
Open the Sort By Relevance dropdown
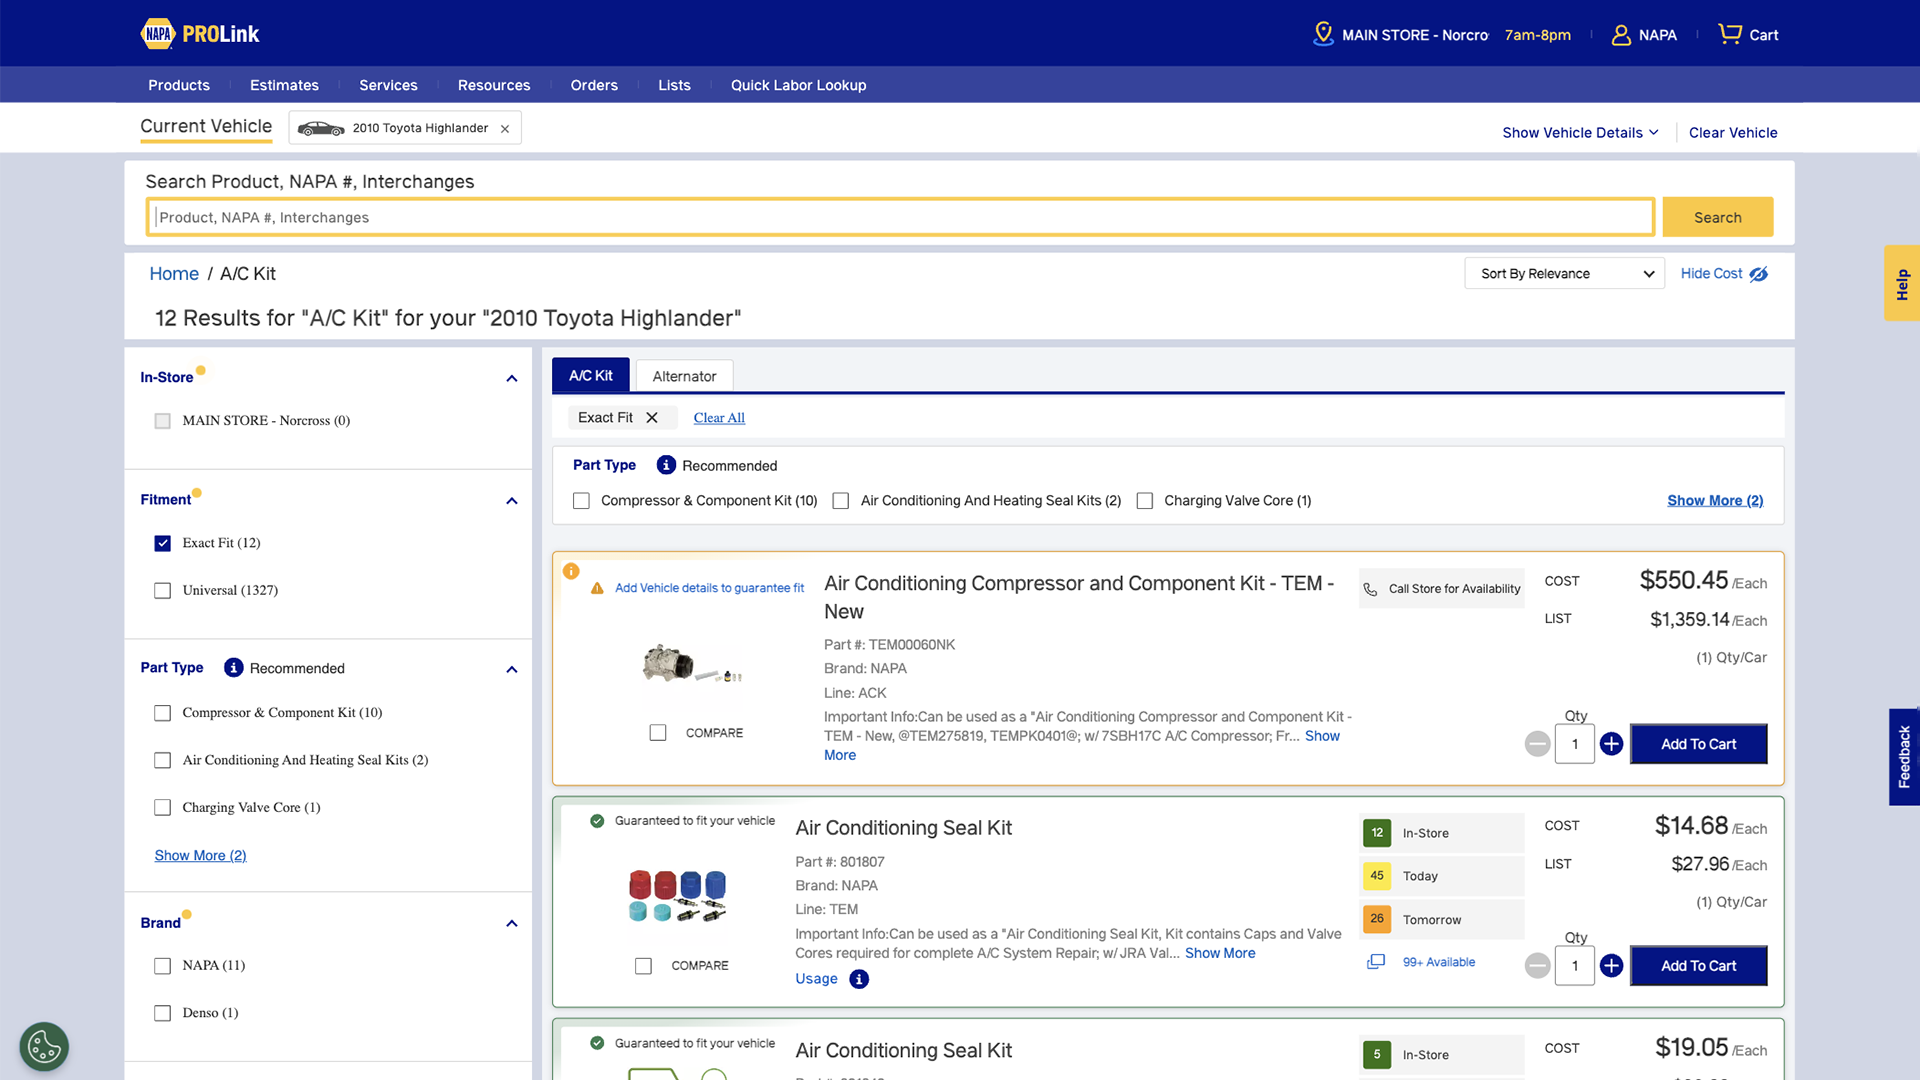pyautogui.click(x=1564, y=274)
